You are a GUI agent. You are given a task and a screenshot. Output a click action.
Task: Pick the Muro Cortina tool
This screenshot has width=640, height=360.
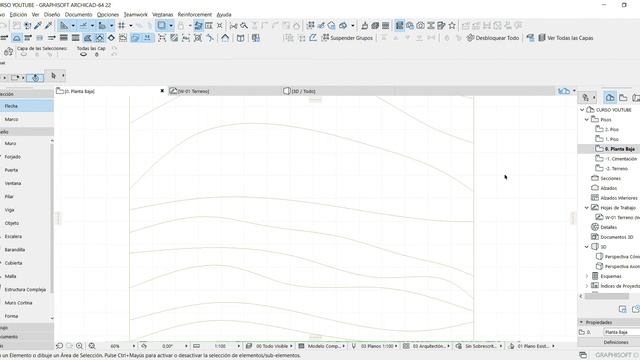25,303
